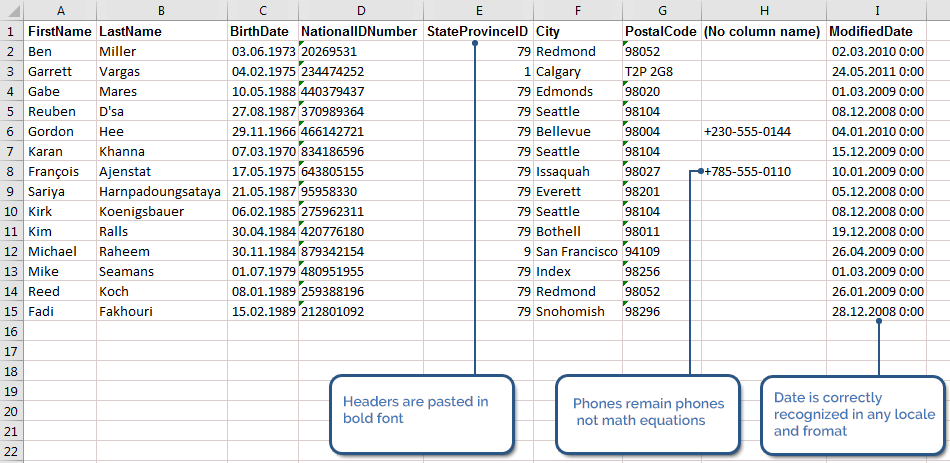950x463 pixels.
Task: Click the (No column name) header cell
Action: click(x=765, y=32)
